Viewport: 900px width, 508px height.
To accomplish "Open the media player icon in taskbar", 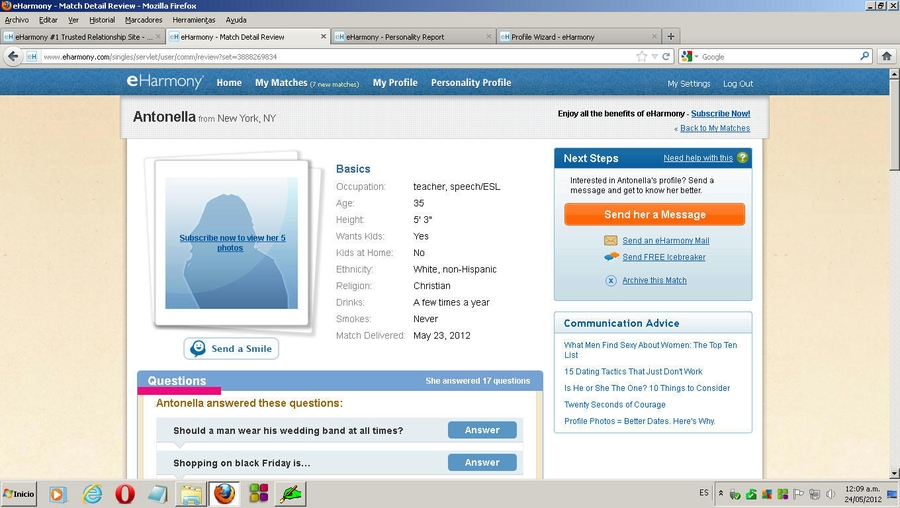I will tap(58, 494).
